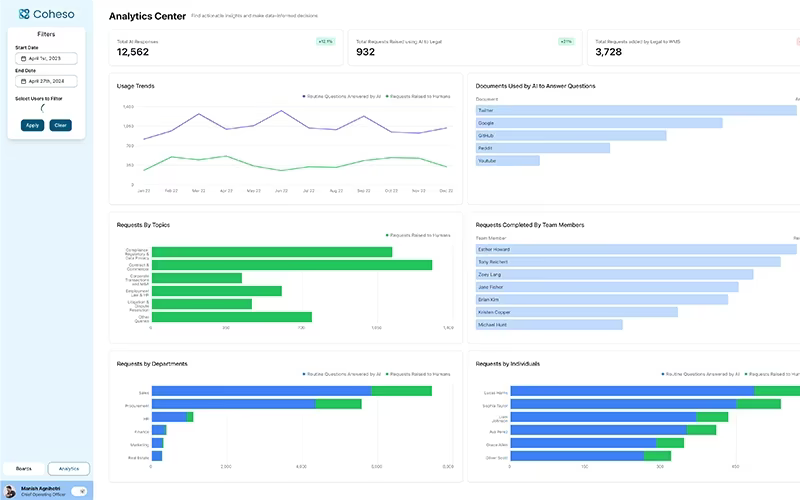Toggle Usage Trends 'Requests Raised to Humans' legend
The height and width of the screenshot is (500, 800).
tap(418, 96)
